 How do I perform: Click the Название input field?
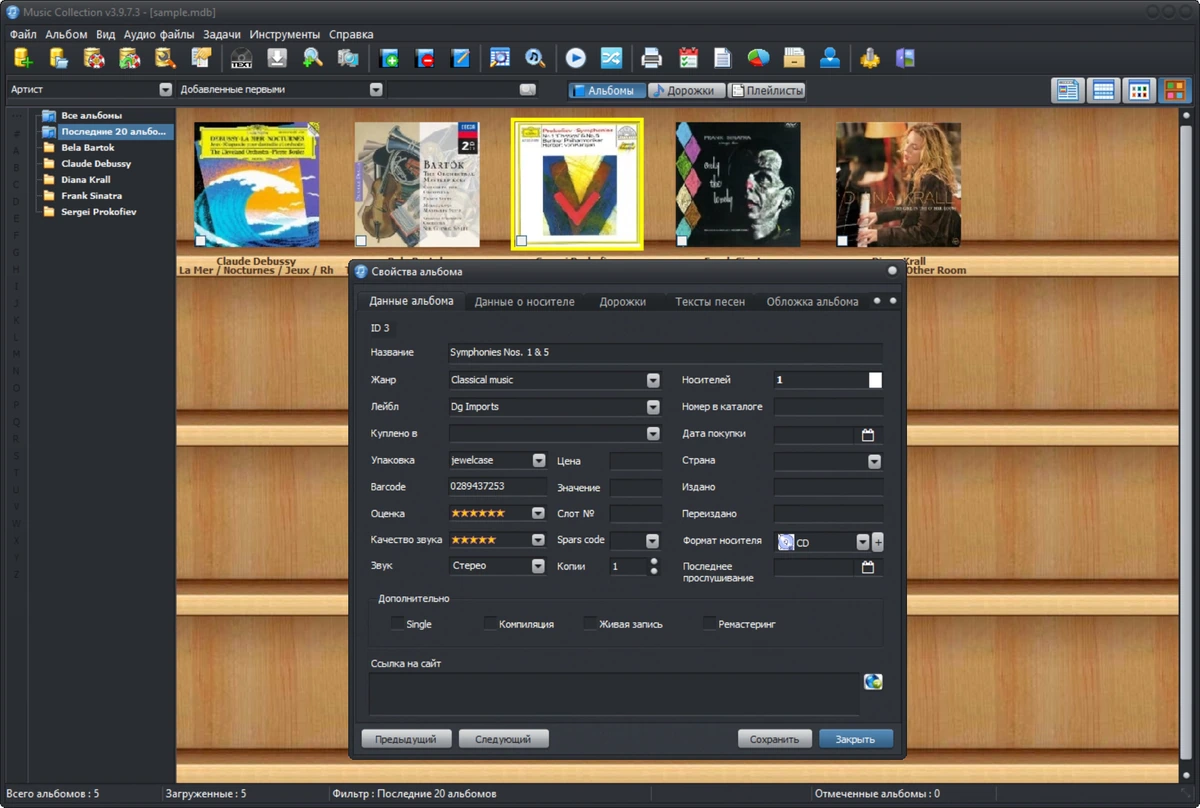[665, 352]
